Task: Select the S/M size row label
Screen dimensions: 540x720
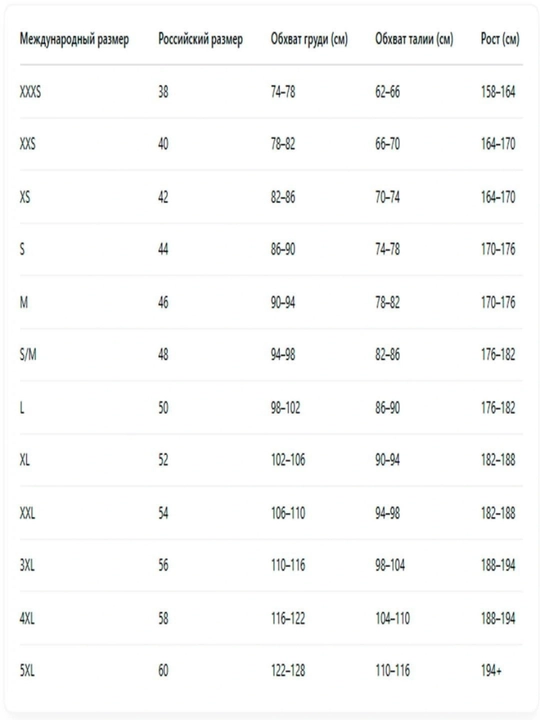Action: (28, 354)
